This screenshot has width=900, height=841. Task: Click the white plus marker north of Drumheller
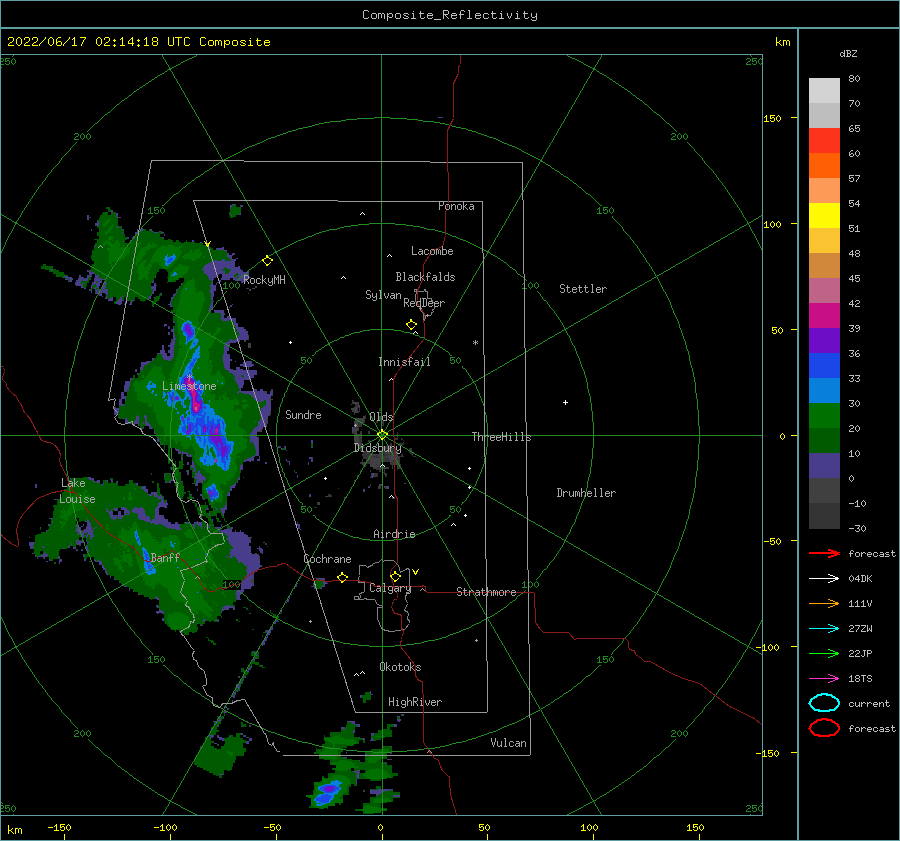click(565, 402)
